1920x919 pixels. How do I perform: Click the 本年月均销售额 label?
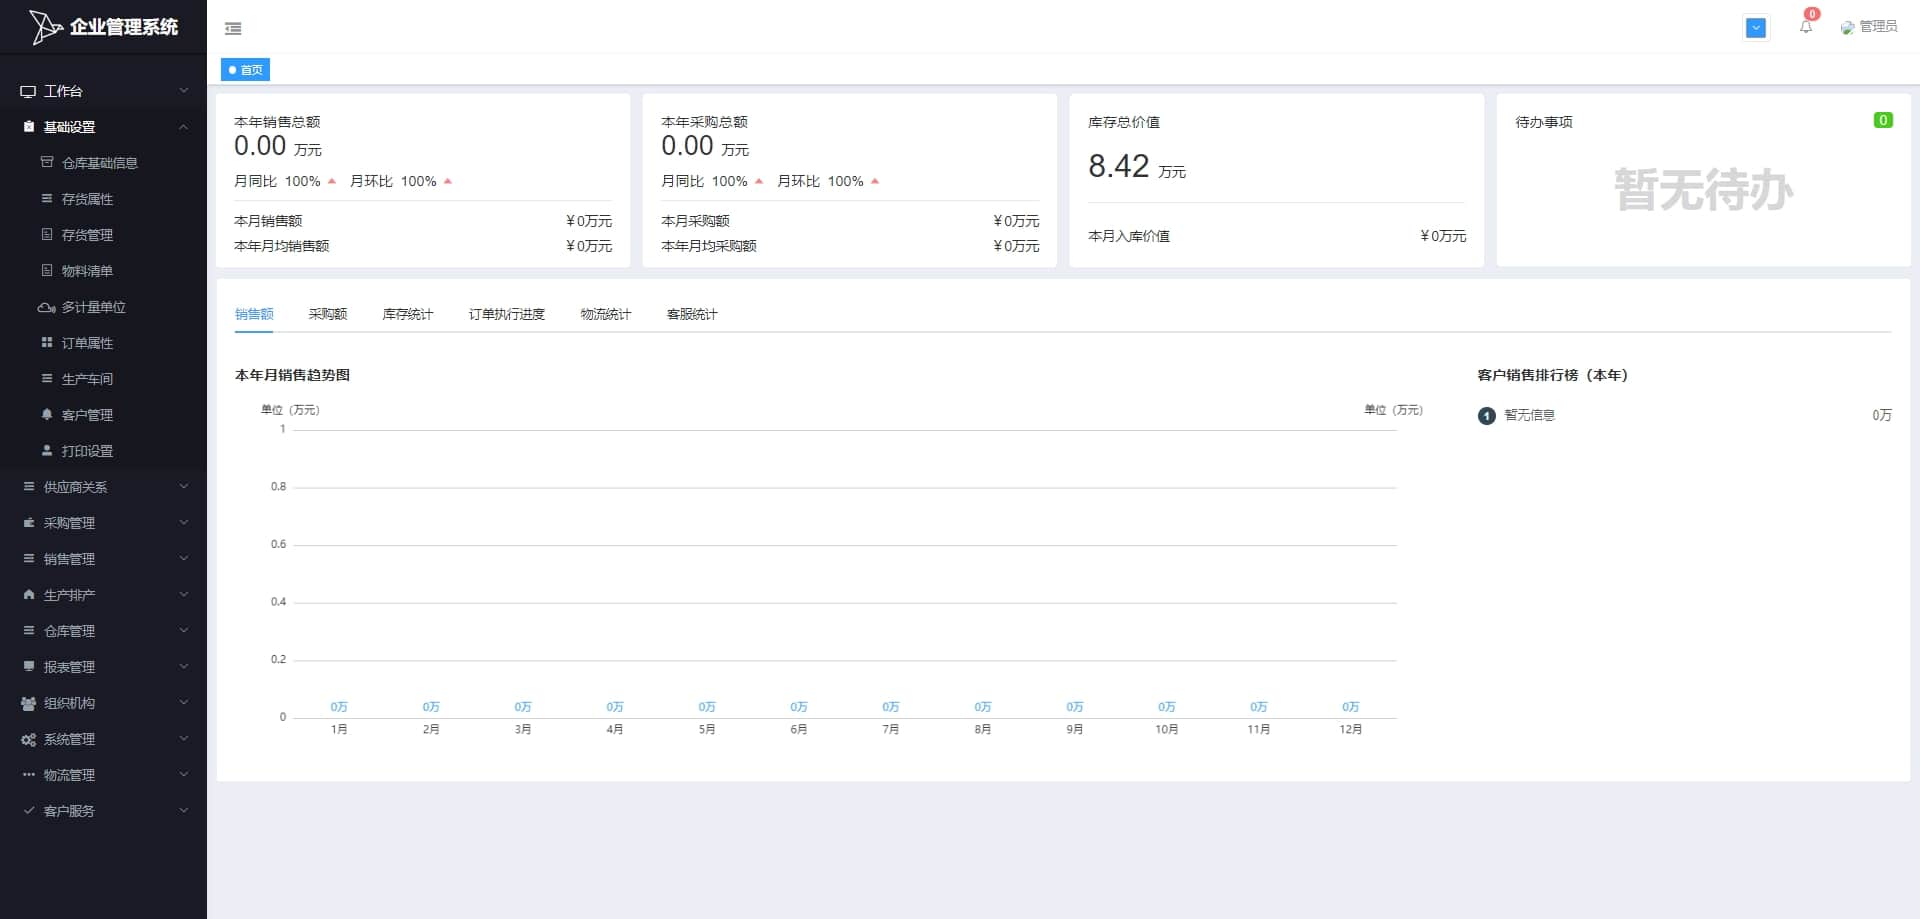point(282,246)
